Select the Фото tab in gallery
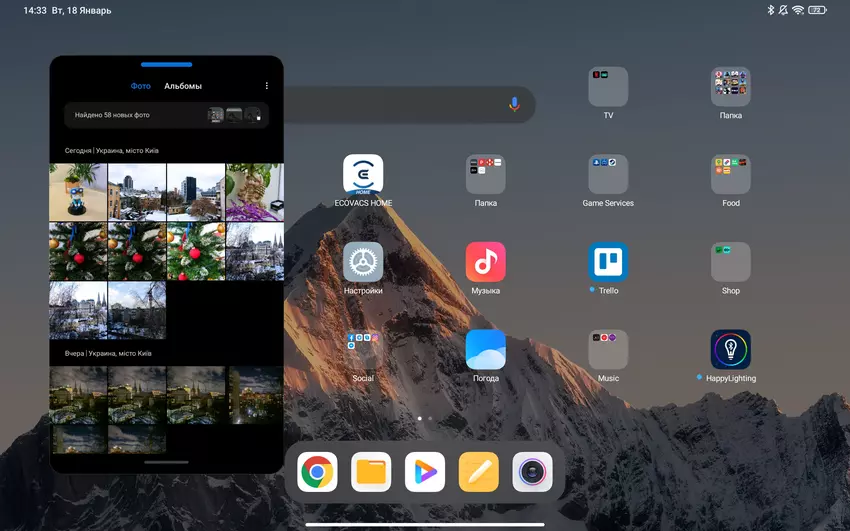This screenshot has height=531, width=850. pyautogui.click(x=140, y=86)
